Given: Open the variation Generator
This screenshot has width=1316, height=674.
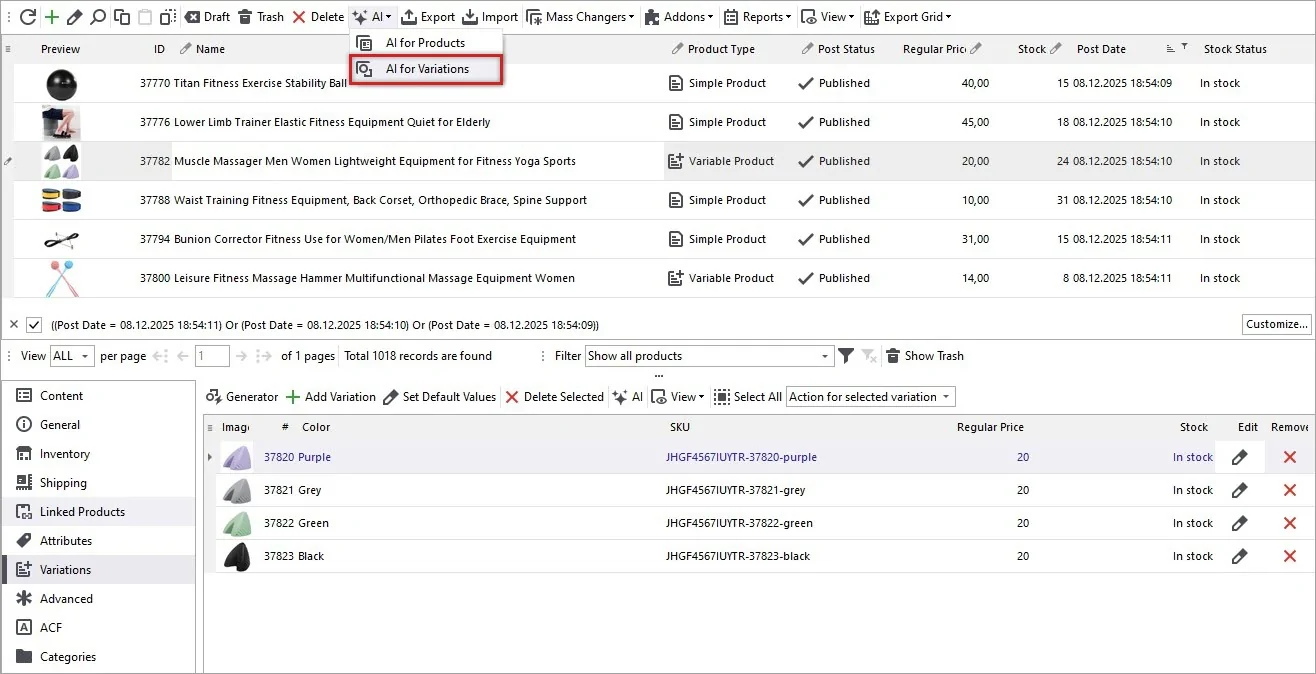Looking at the screenshot, I should coord(241,396).
